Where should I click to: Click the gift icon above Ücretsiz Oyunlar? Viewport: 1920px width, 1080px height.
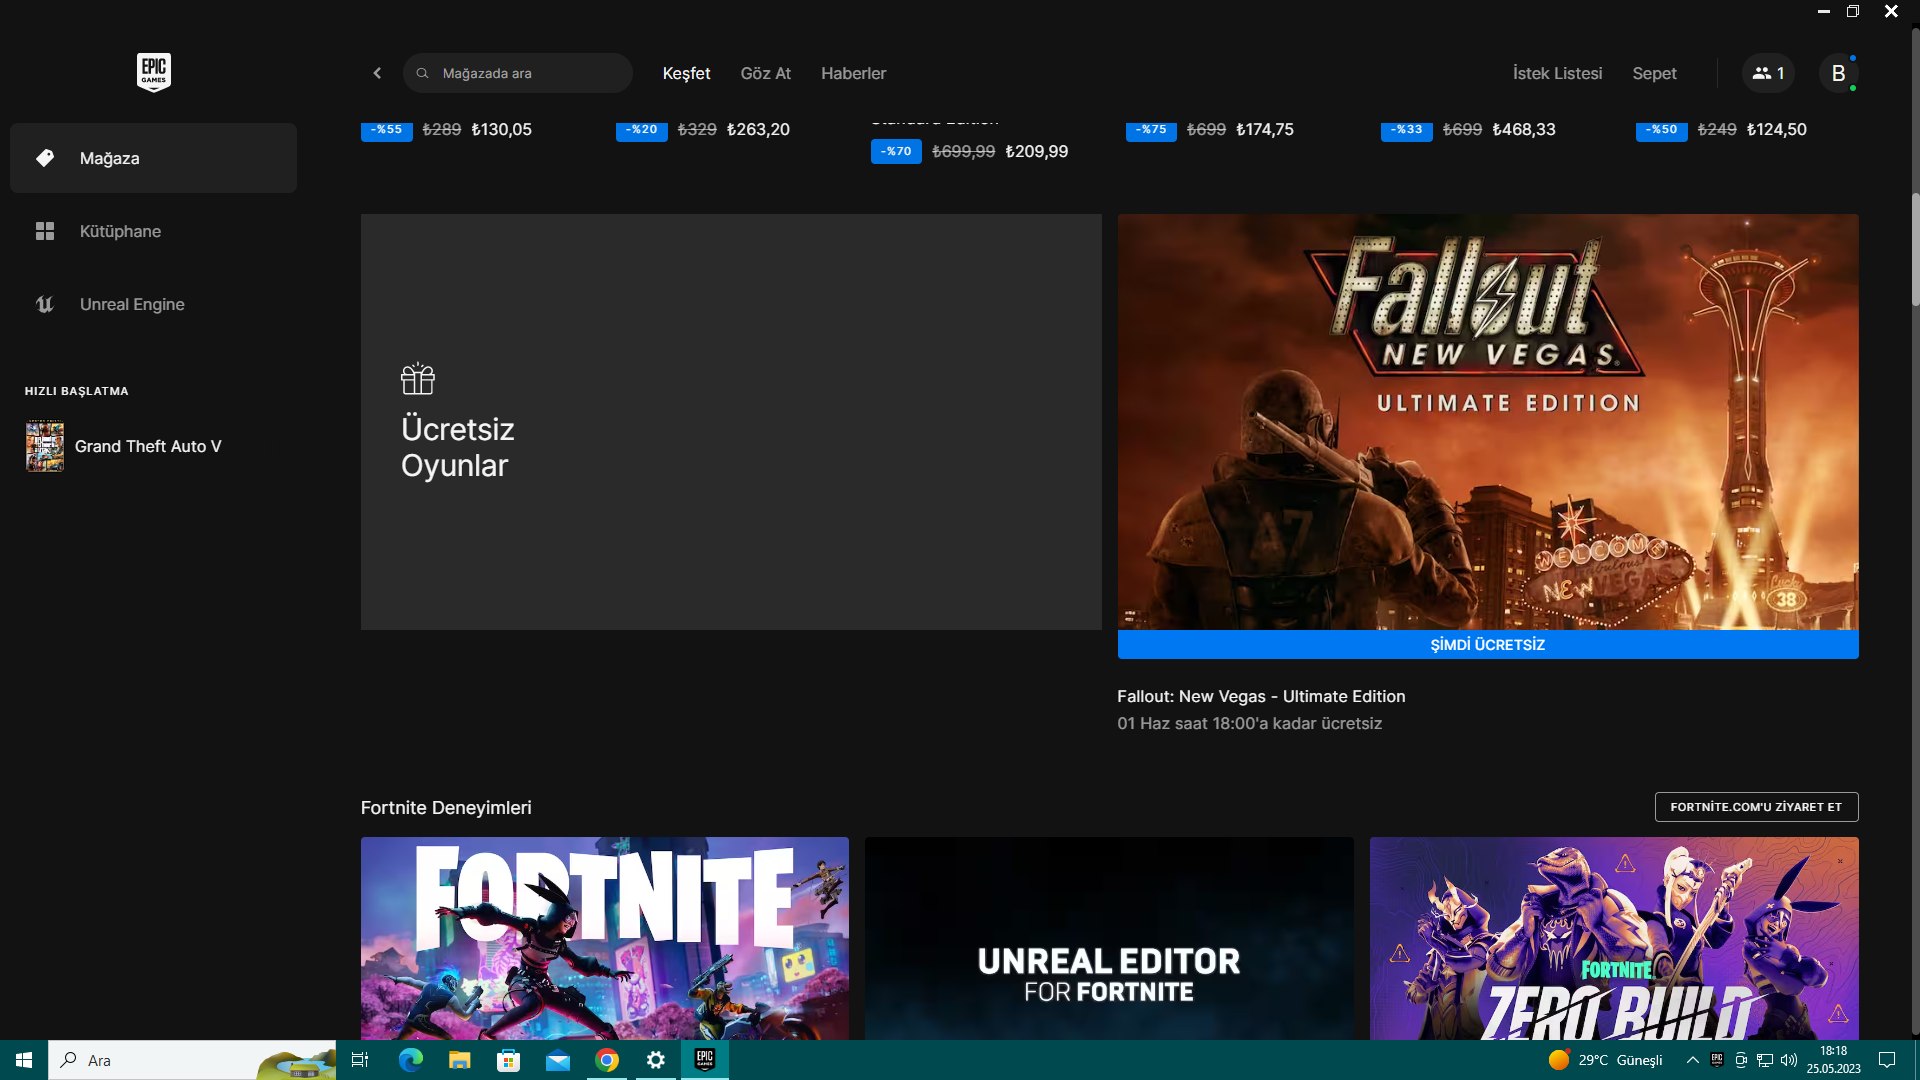pyautogui.click(x=417, y=379)
